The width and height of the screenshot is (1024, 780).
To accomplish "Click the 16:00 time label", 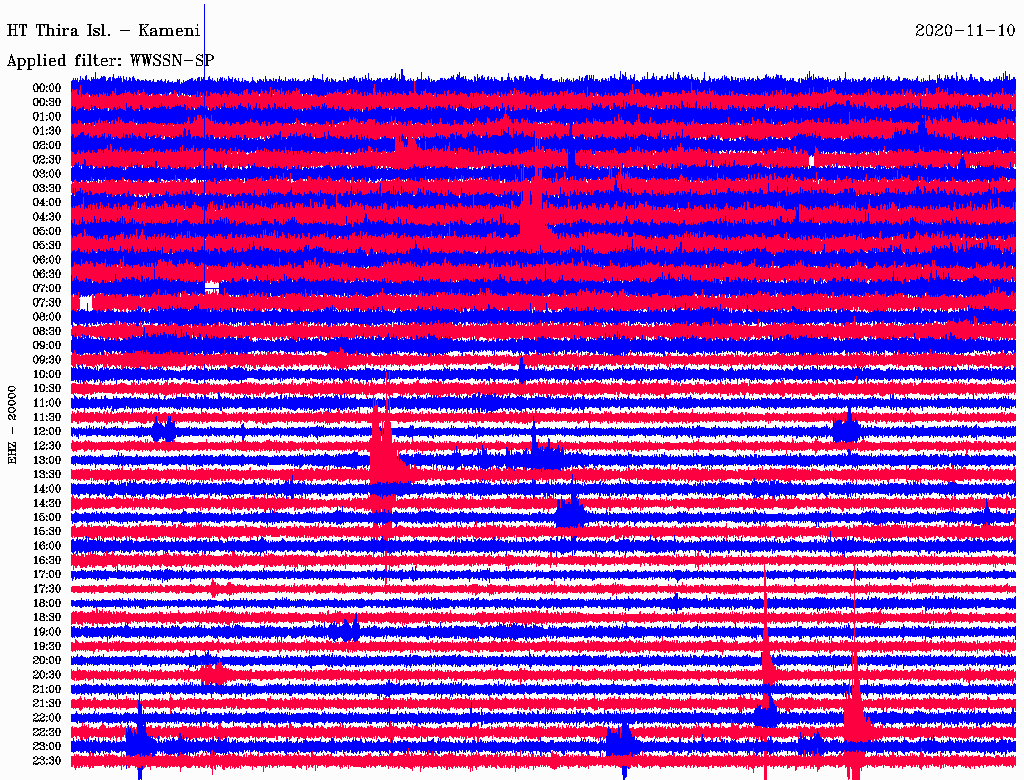I will click(46, 545).
